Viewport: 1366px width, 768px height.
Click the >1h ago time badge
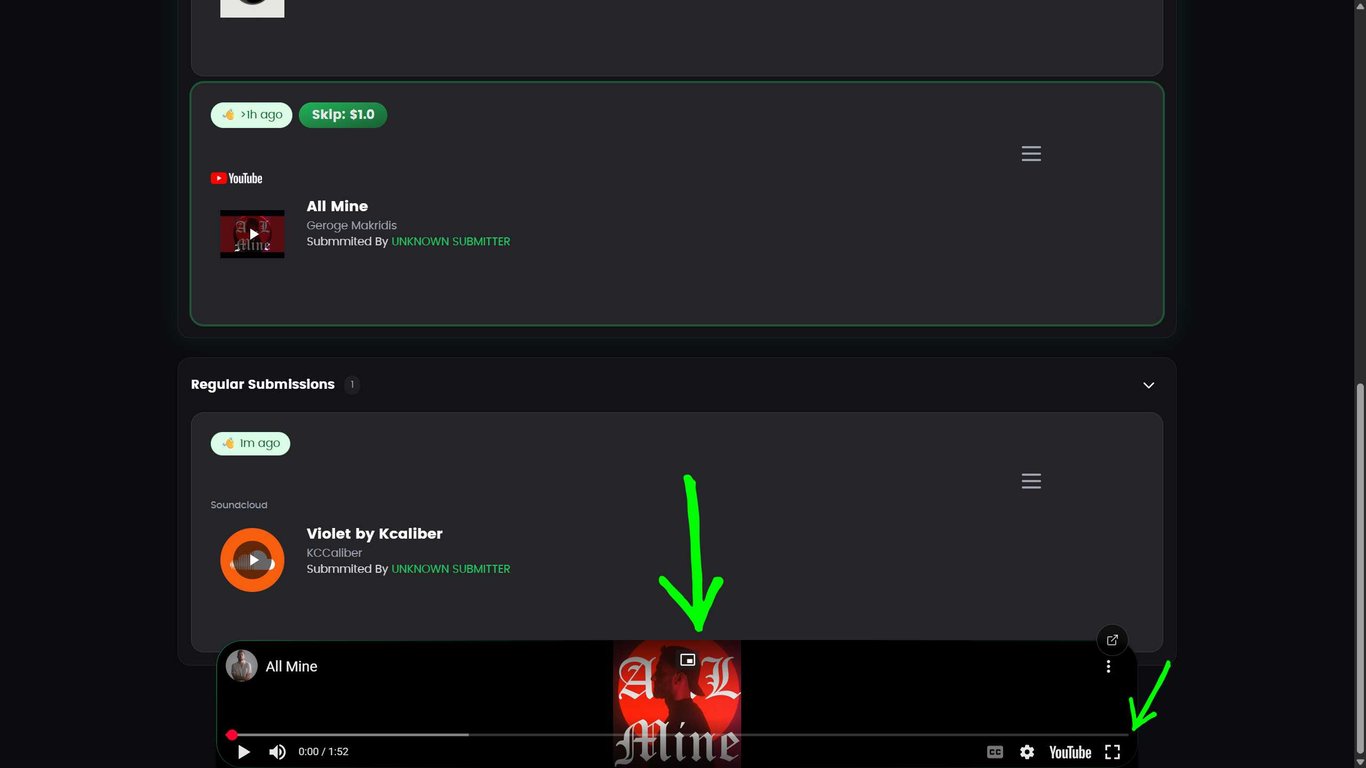[252, 115]
